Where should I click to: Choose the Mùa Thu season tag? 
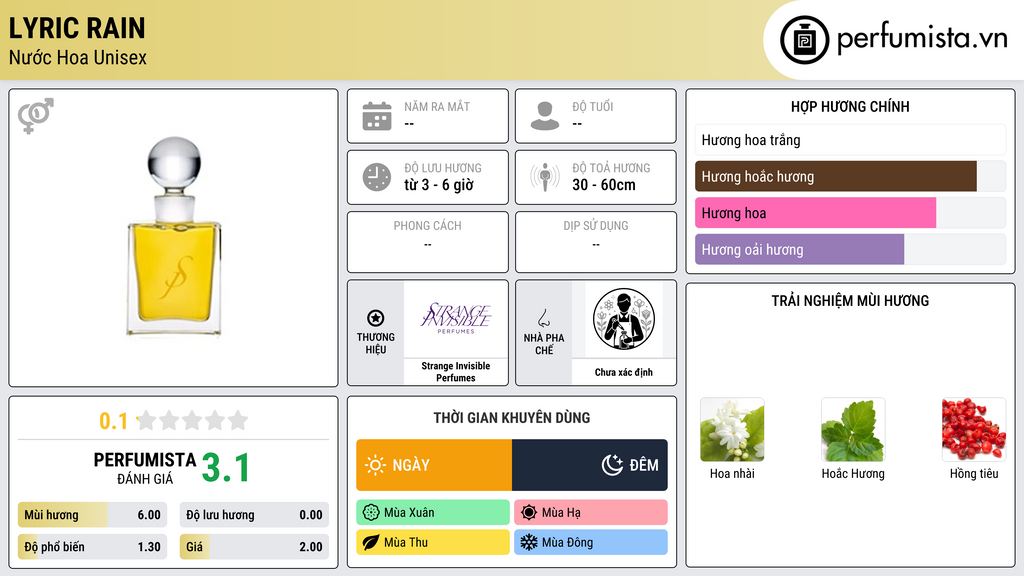click(433, 543)
